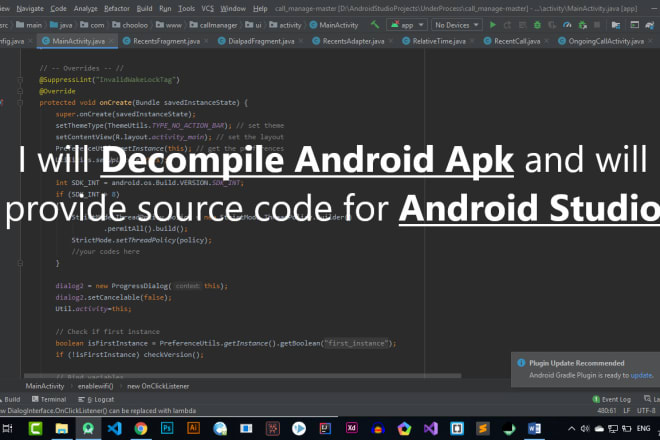Open the Refactor menu
Viewport: 660px width, 440px height.
(117, 8)
